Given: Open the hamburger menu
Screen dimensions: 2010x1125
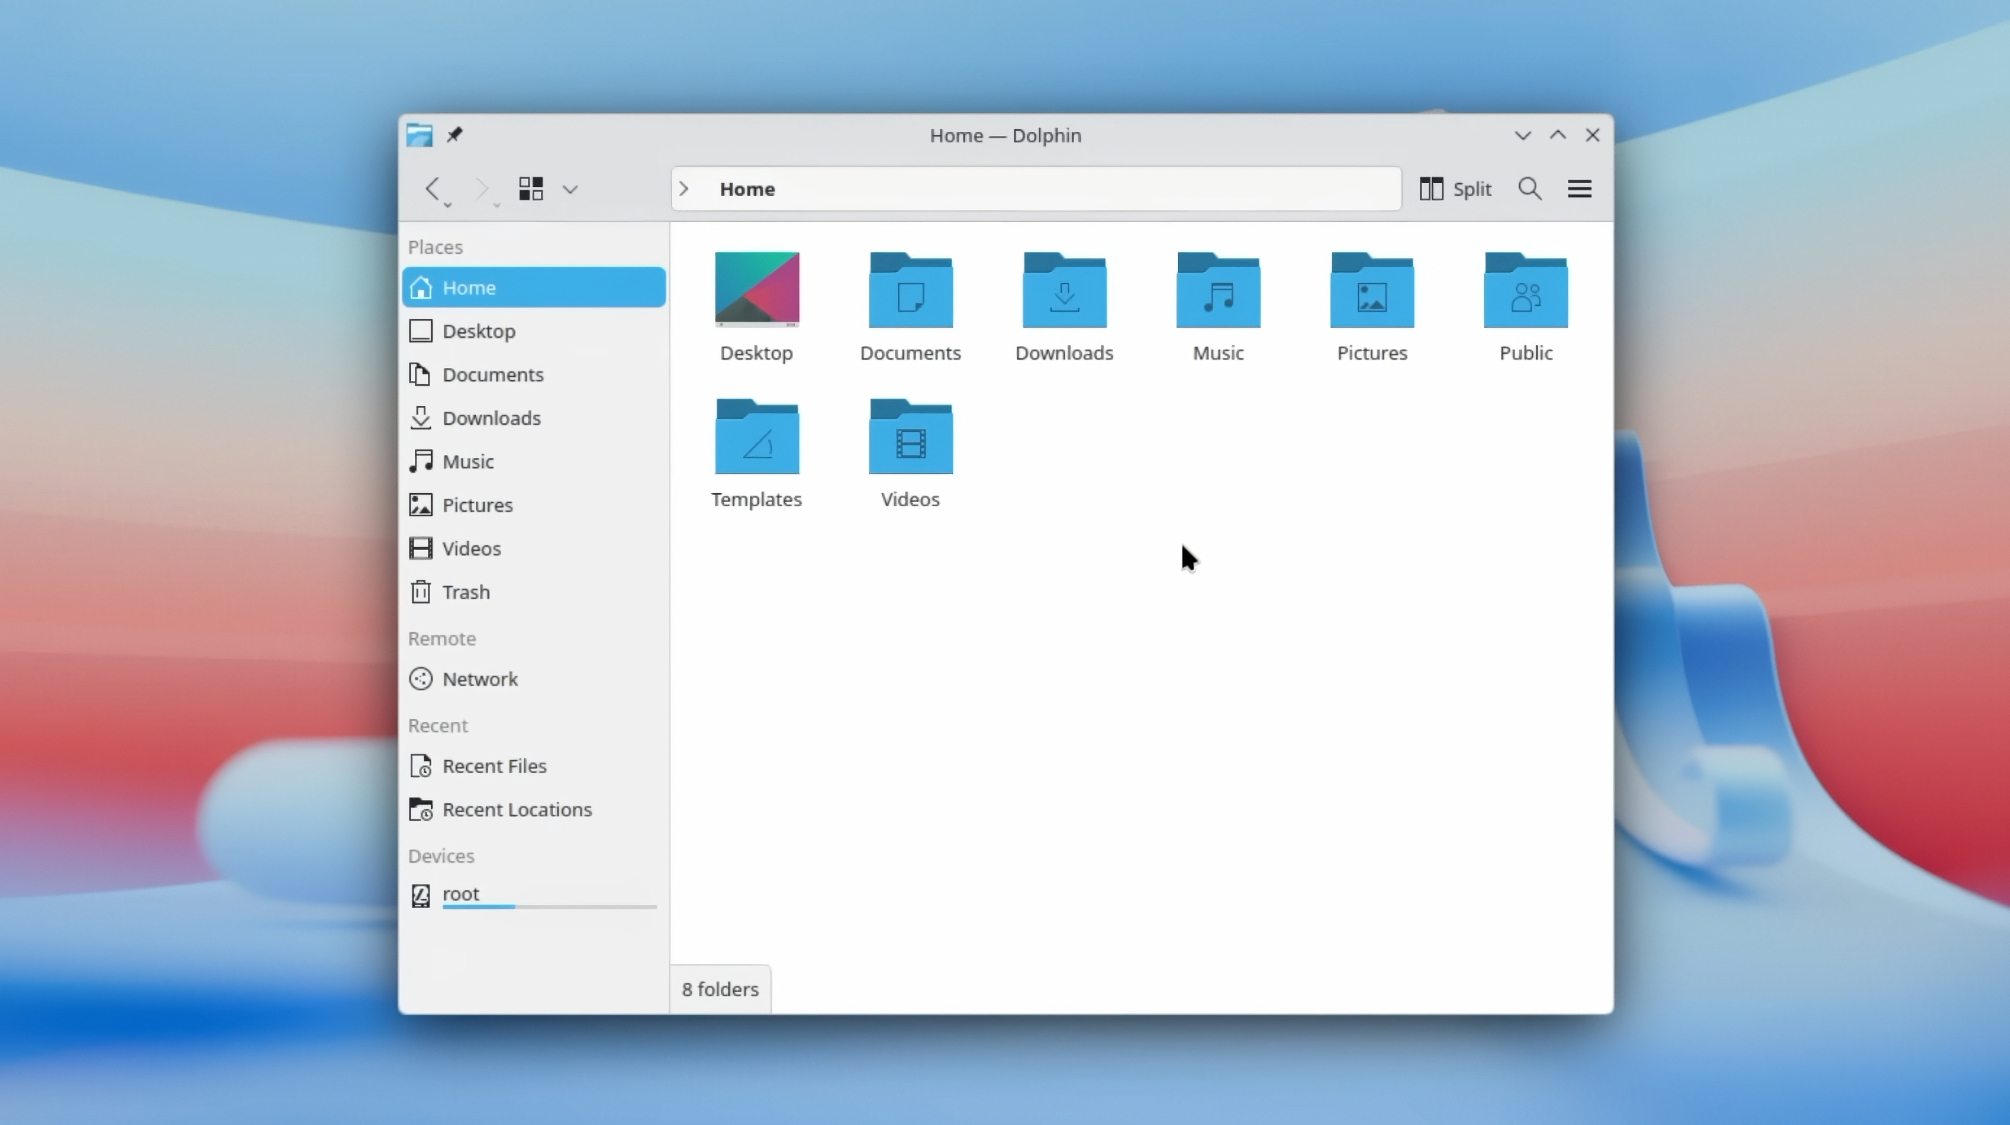Looking at the screenshot, I should click(x=1579, y=189).
